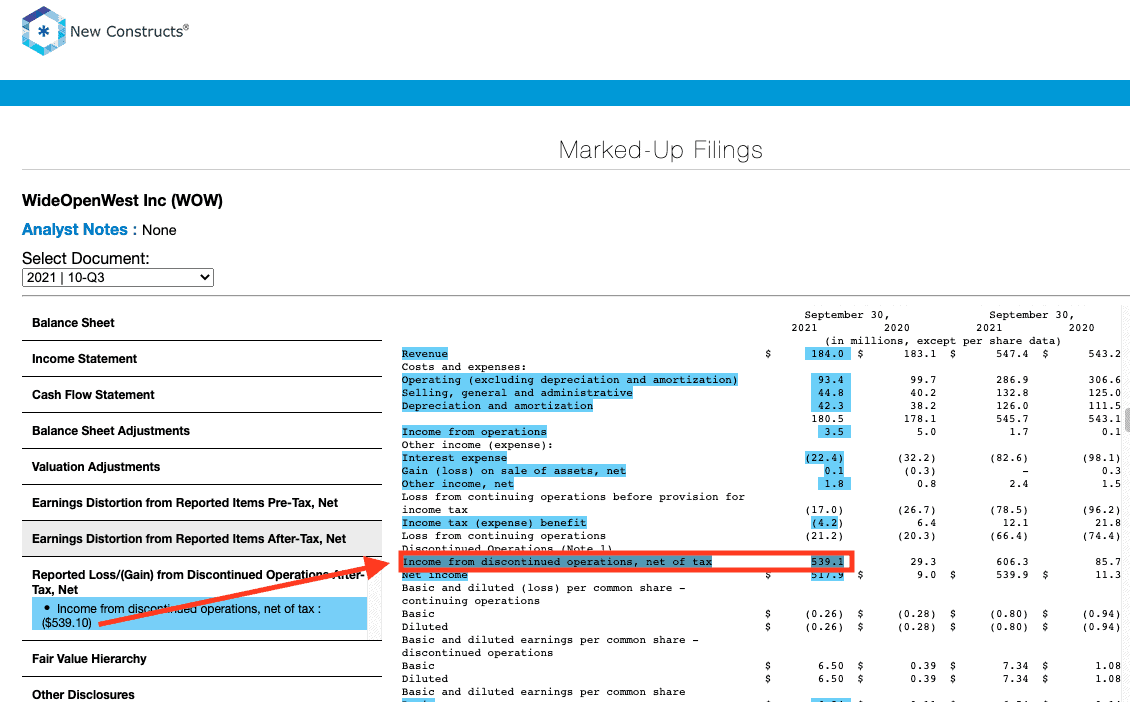
Task: Open the Select Document dropdown
Action: tap(117, 277)
